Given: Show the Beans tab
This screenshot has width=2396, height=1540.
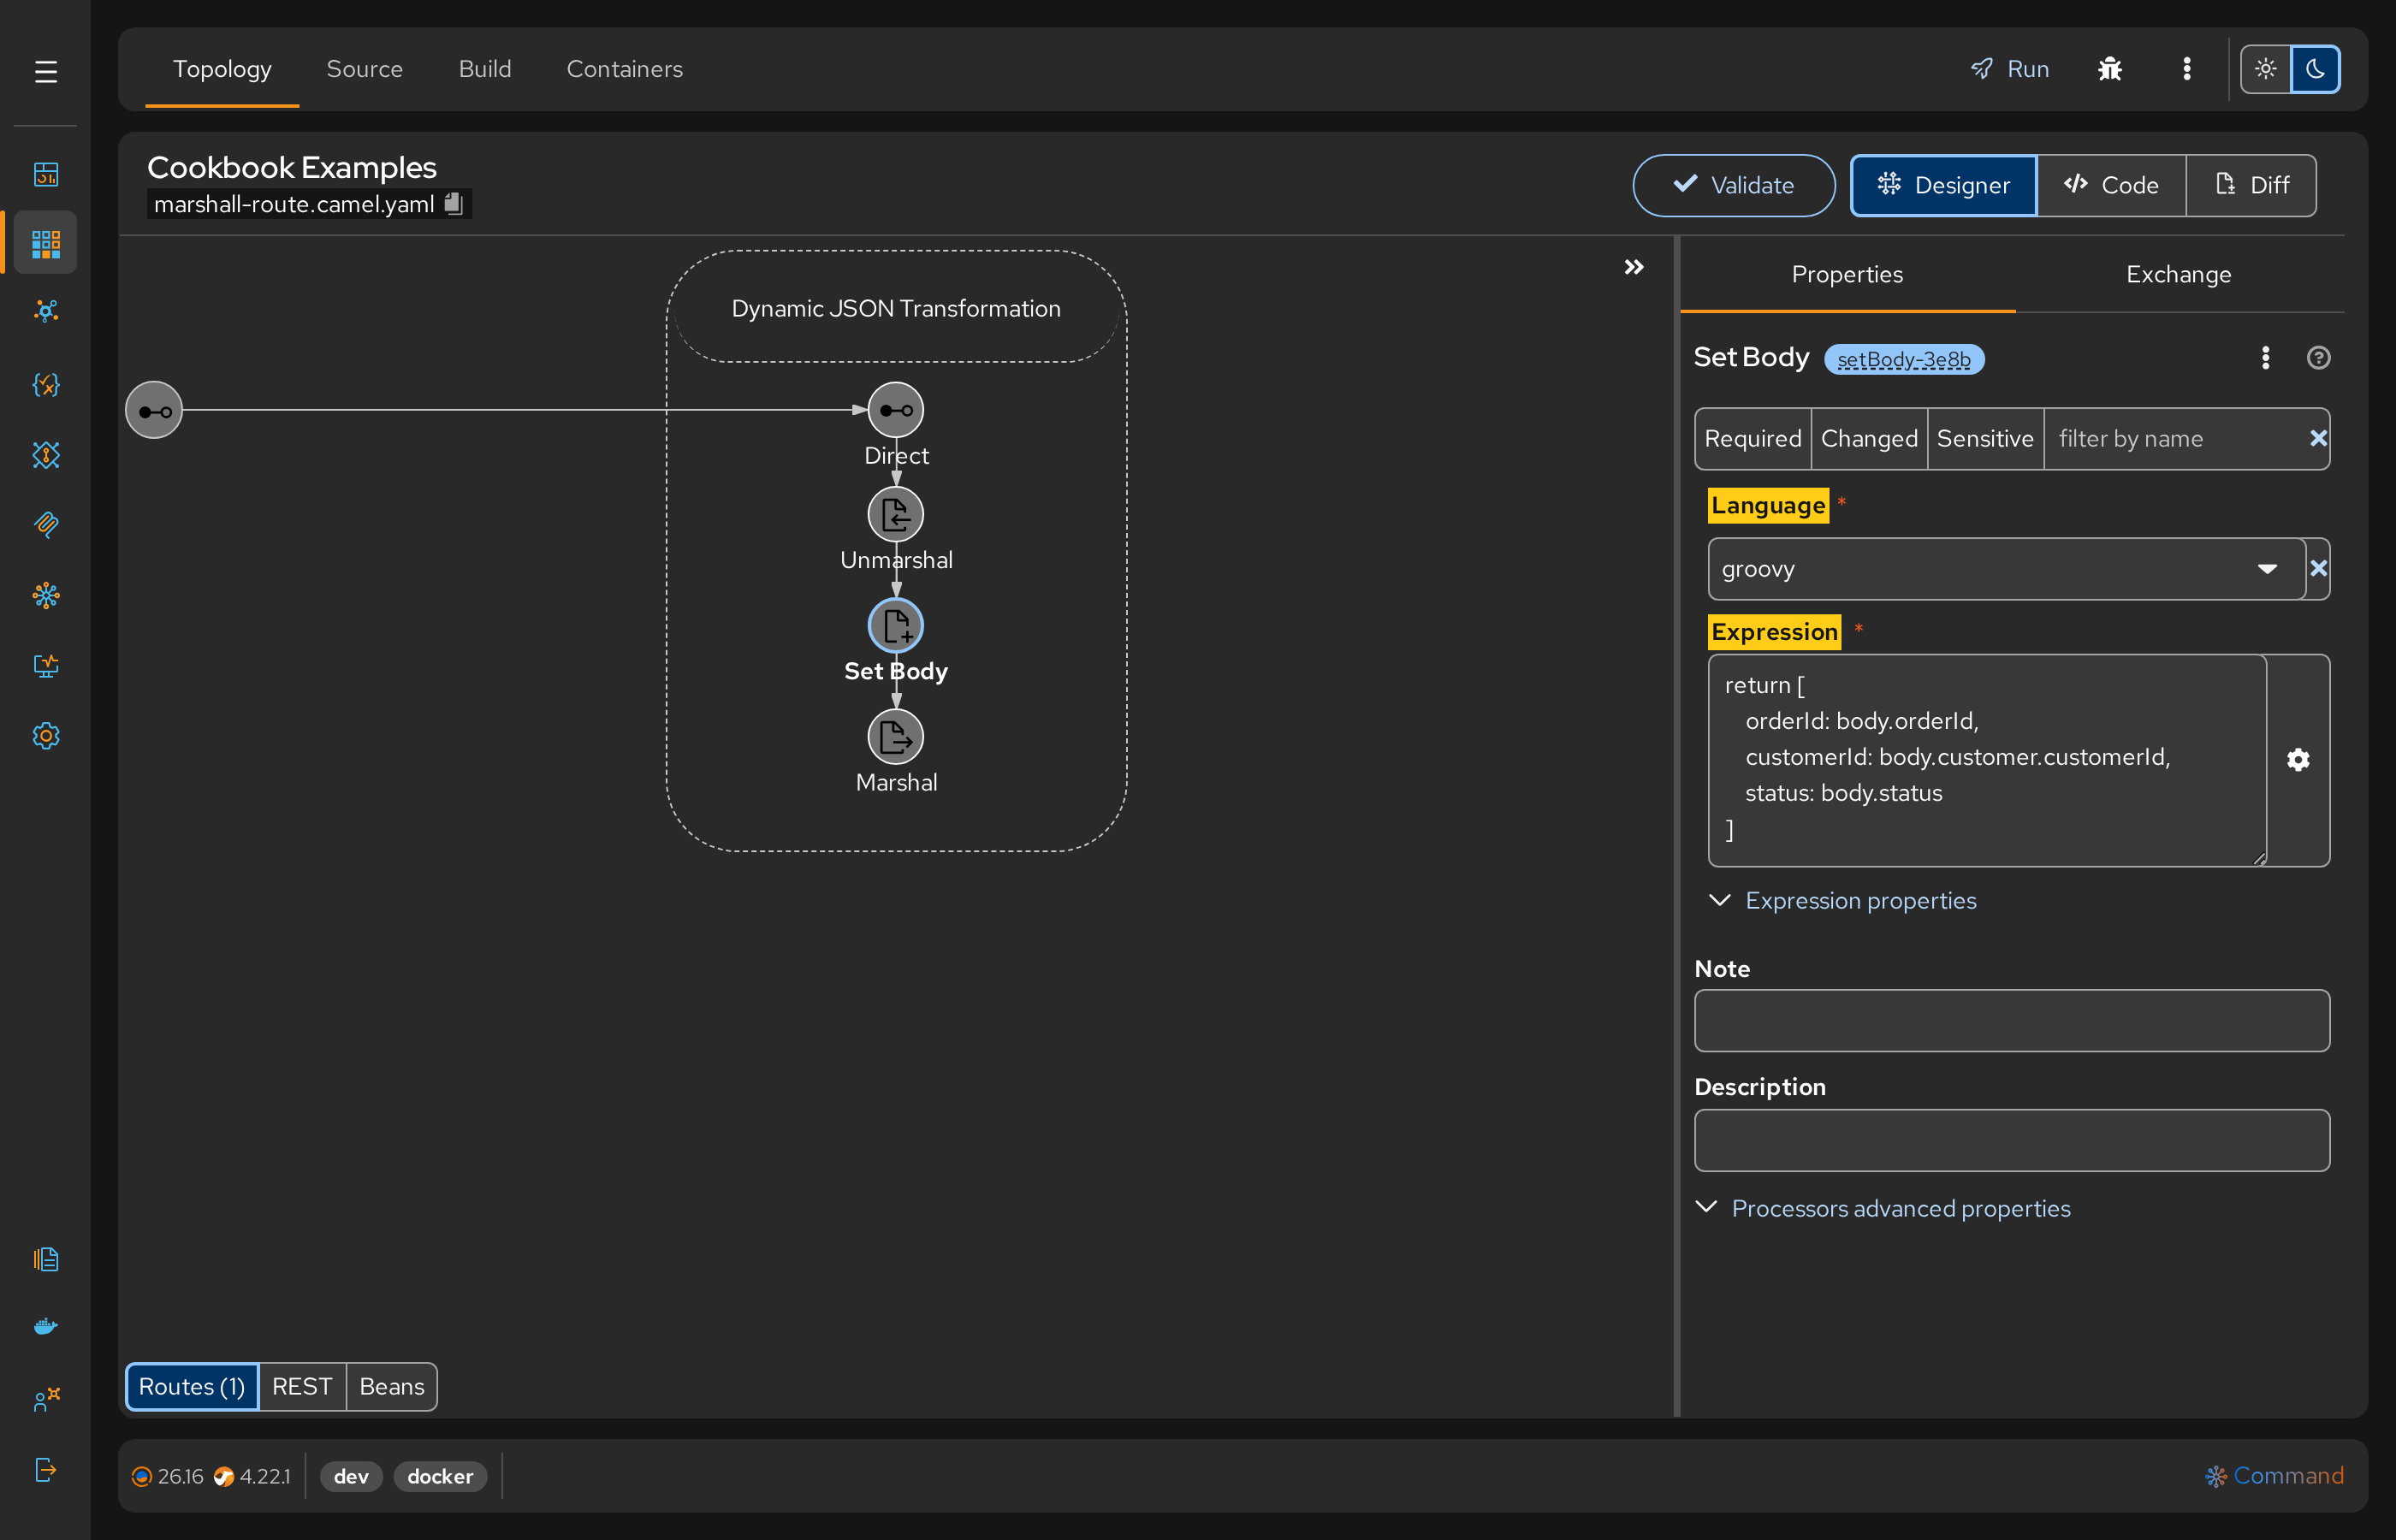Looking at the screenshot, I should (392, 1387).
